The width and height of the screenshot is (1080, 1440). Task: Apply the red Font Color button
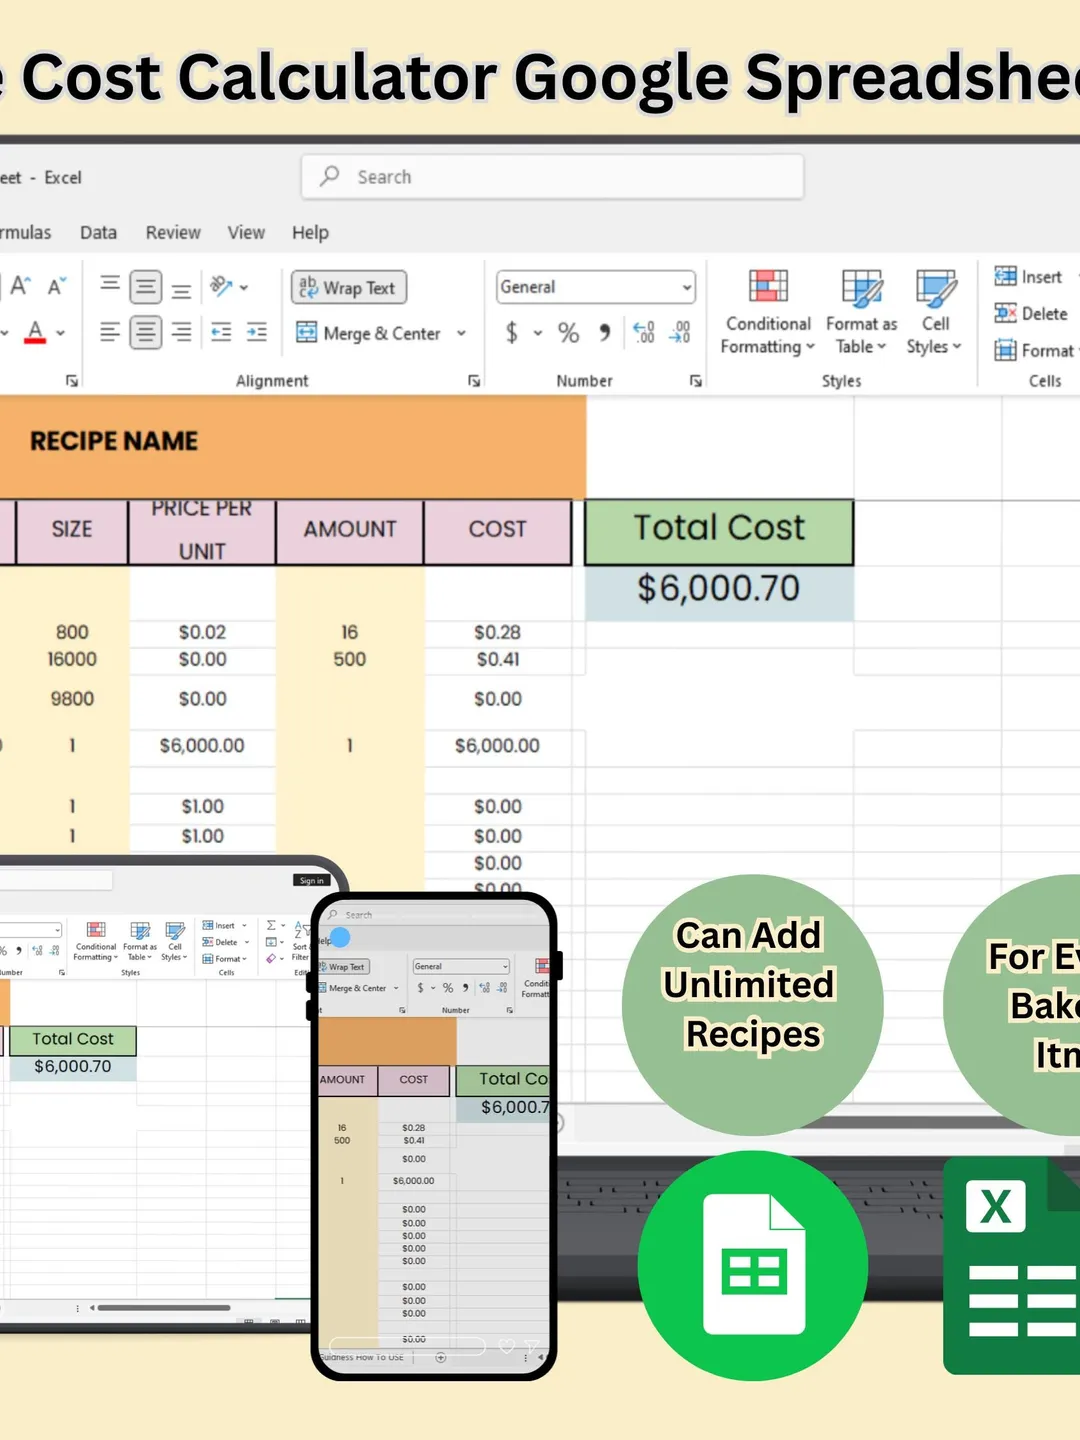pyautogui.click(x=35, y=332)
